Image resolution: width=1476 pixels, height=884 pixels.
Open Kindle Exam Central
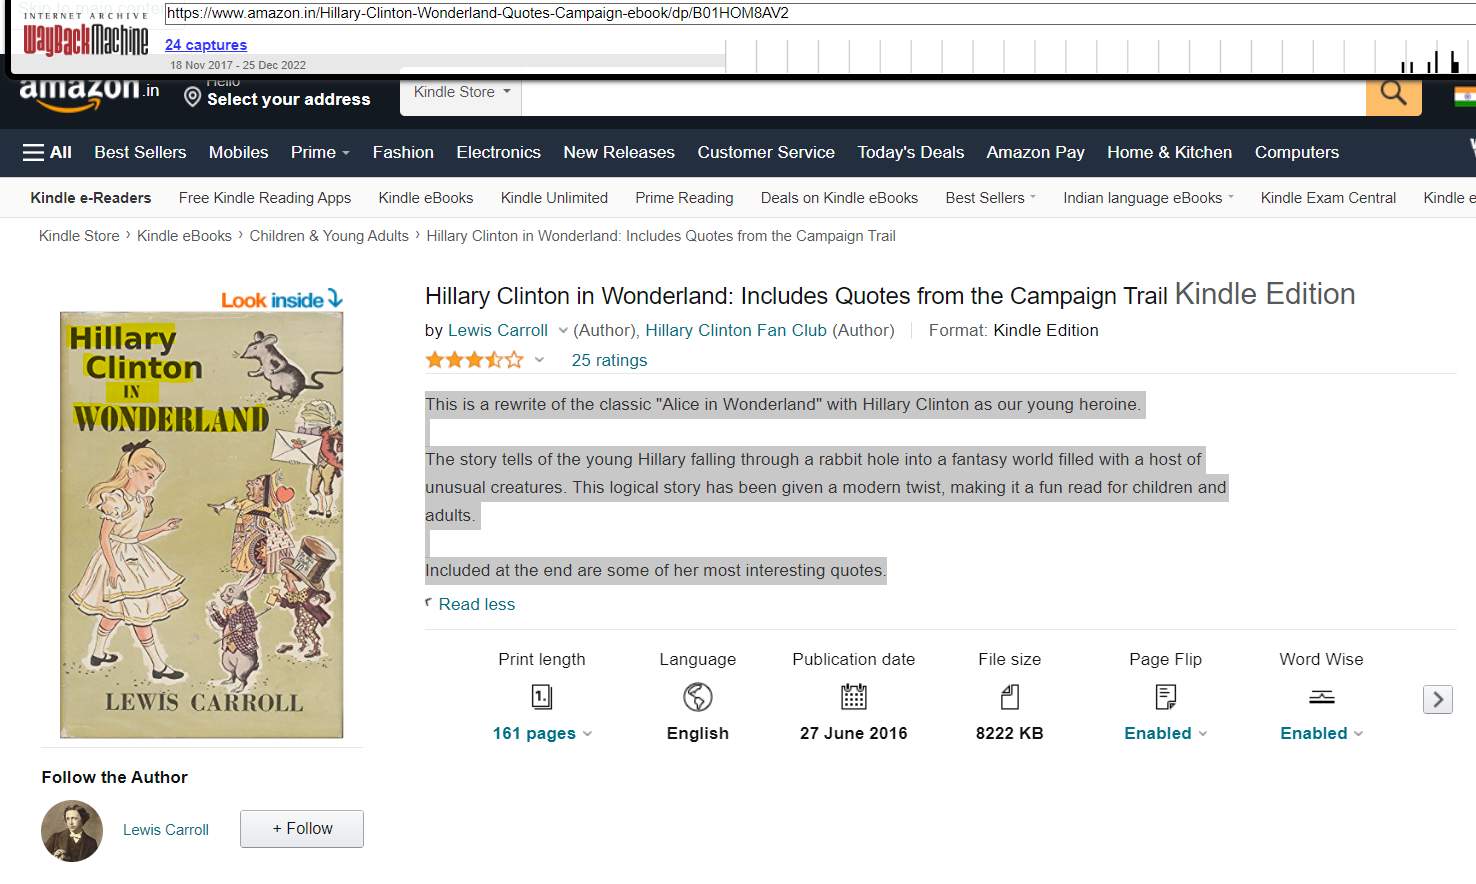tap(1328, 198)
